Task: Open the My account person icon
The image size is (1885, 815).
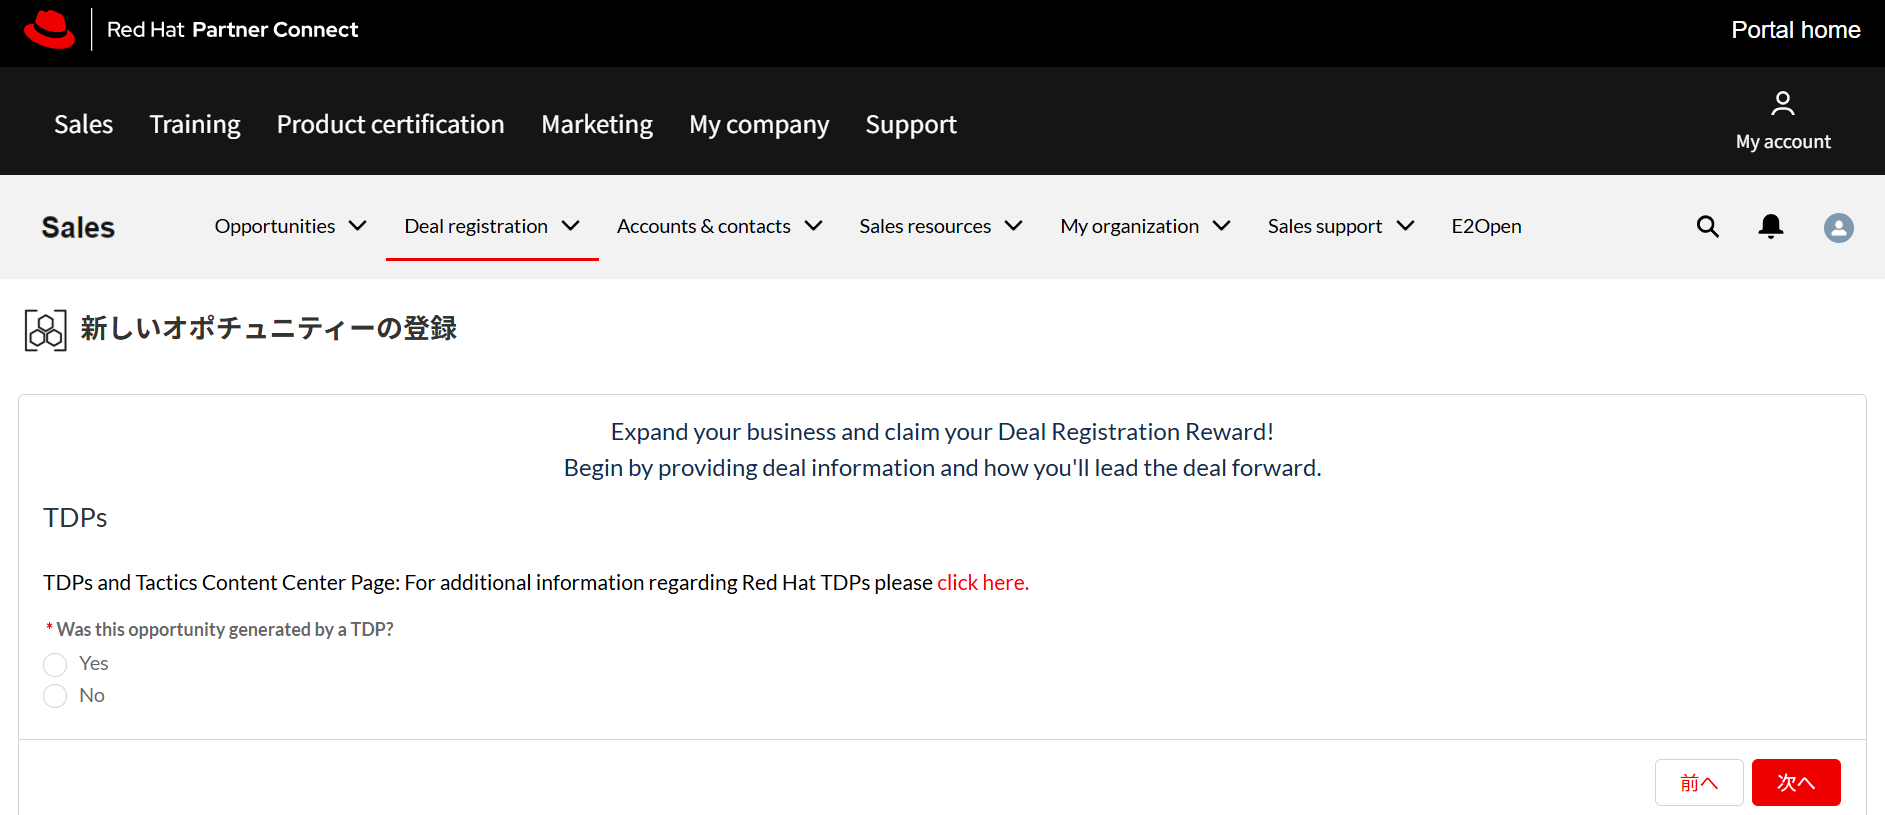Action: coord(1782,103)
